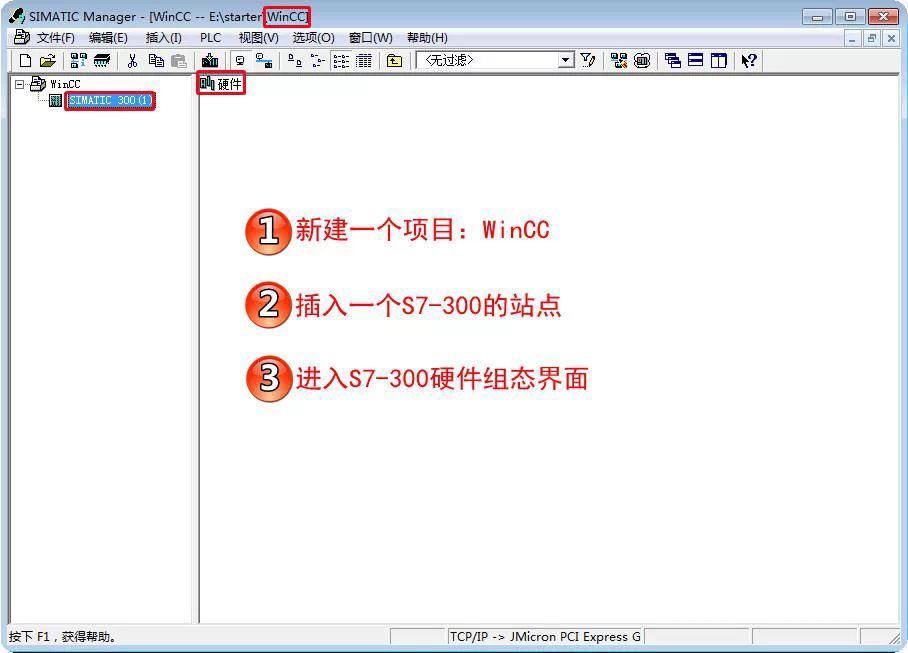Viewport: 908px width, 653px height.
Task: Click the Configure Network icon
Action: 619,60
